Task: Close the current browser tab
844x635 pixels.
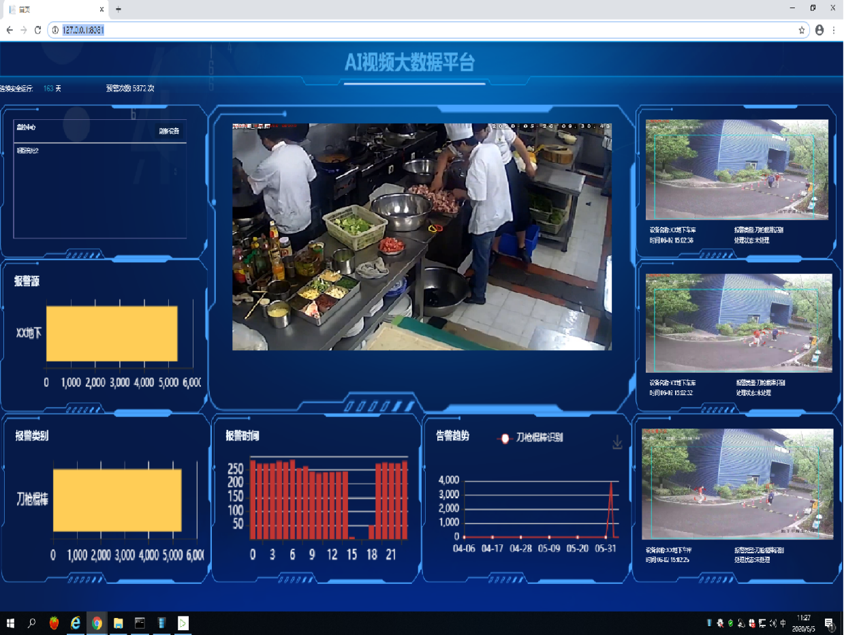Action: pyautogui.click(x=101, y=9)
